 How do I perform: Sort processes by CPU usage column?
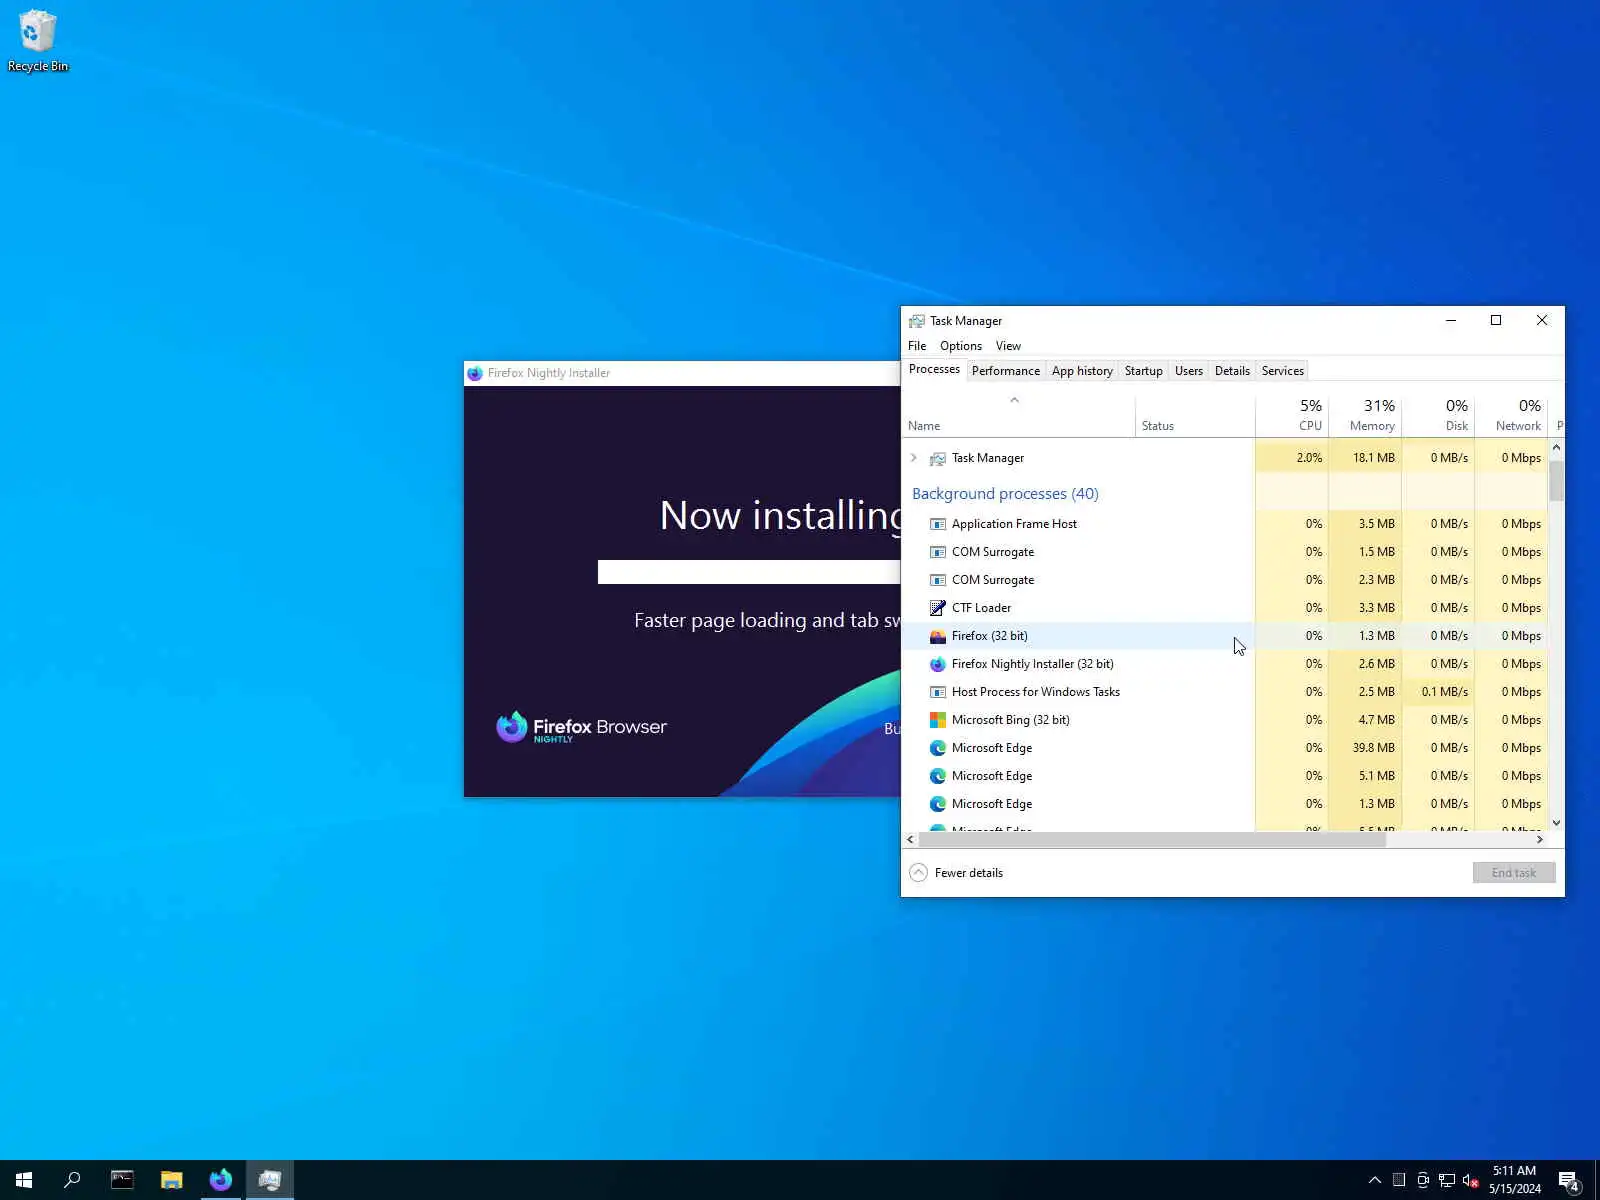tap(1292, 416)
